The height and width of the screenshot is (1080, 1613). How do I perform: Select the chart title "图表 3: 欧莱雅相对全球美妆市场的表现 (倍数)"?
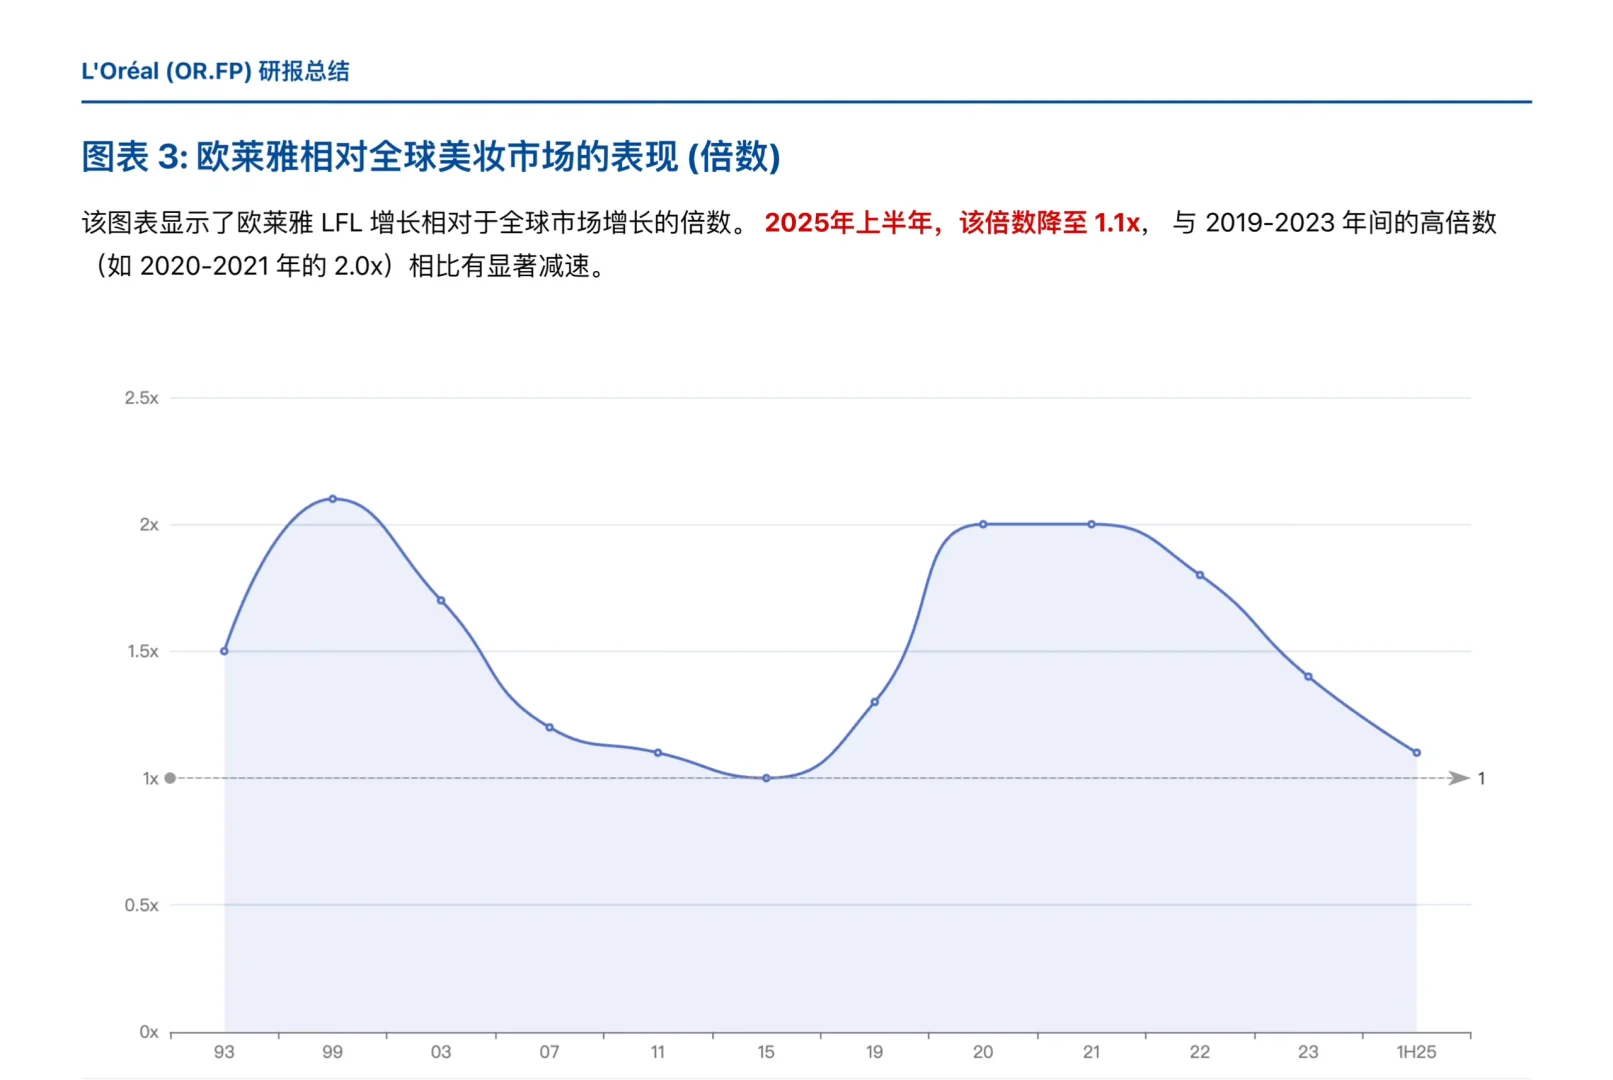pos(431,157)
